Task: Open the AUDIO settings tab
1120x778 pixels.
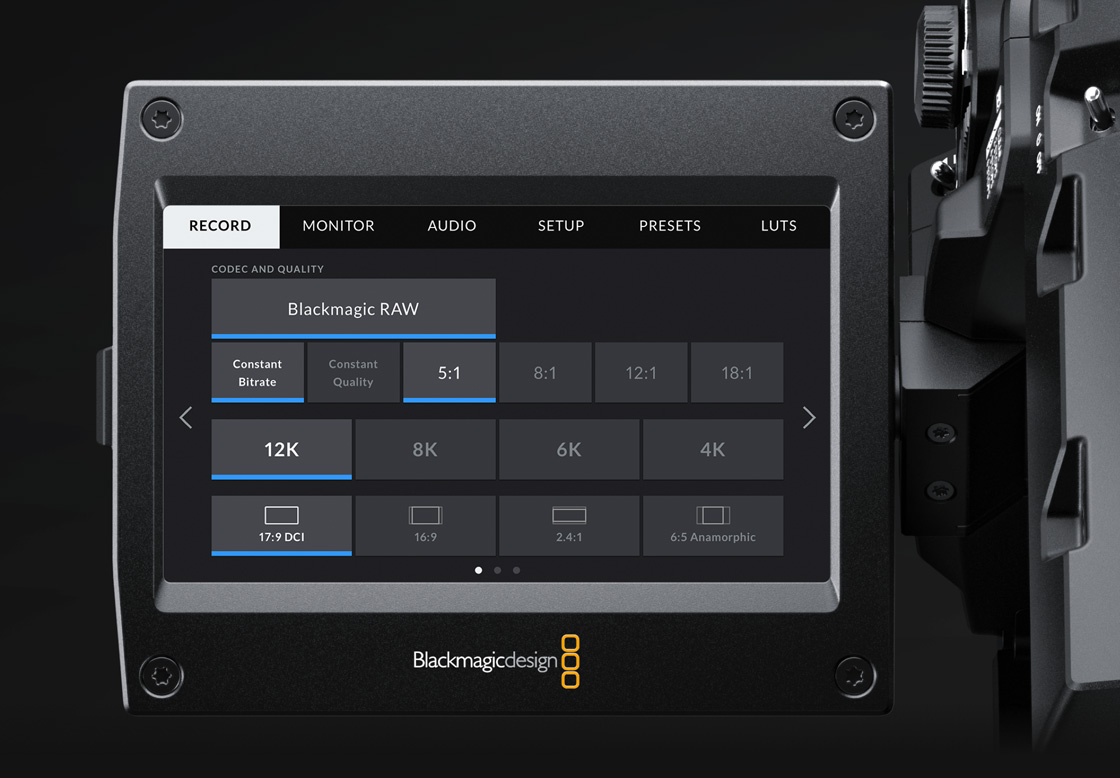Action: [452, 226]
